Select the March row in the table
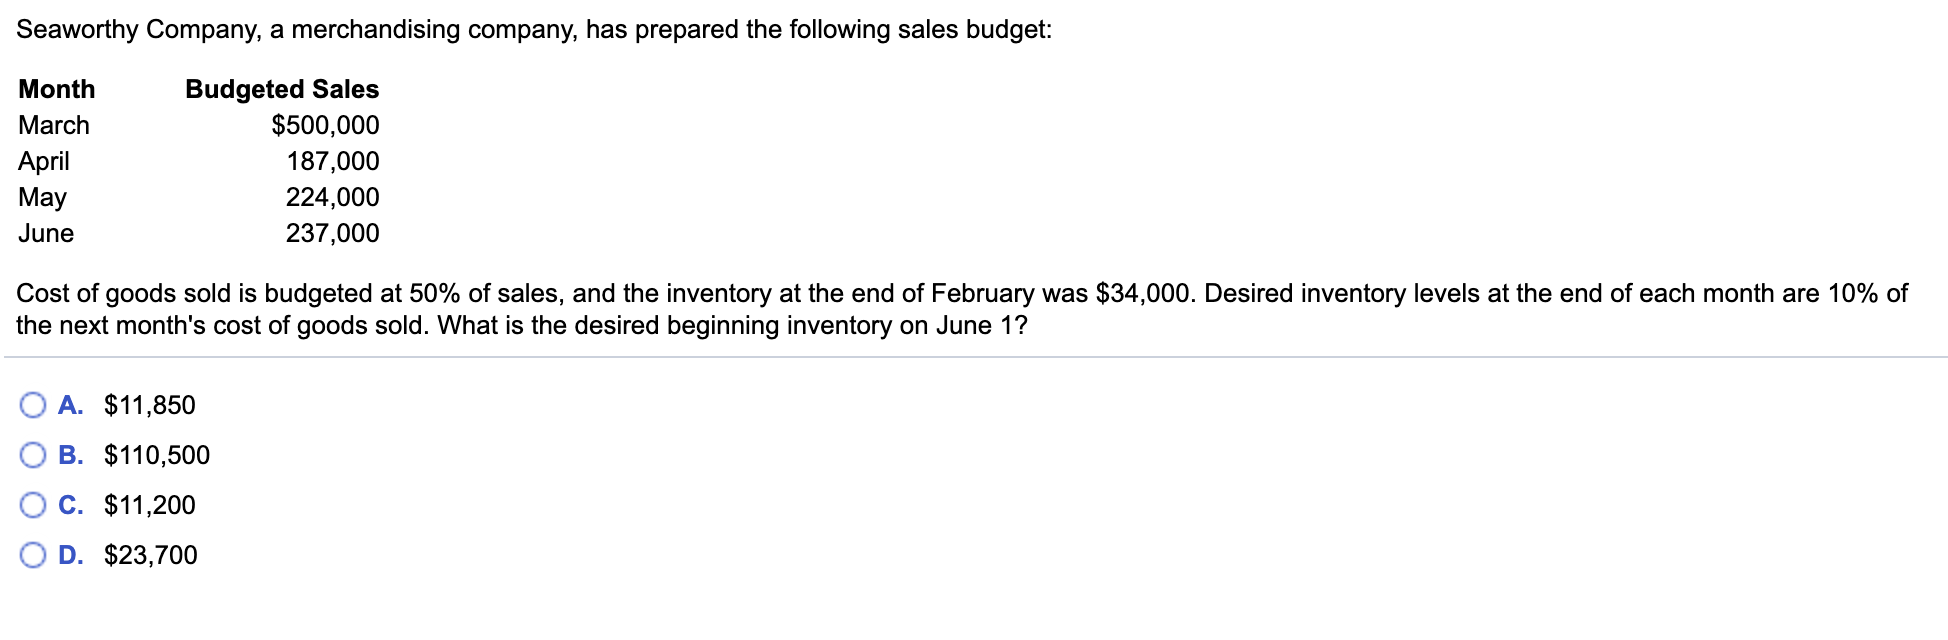 tap(54, 125)
